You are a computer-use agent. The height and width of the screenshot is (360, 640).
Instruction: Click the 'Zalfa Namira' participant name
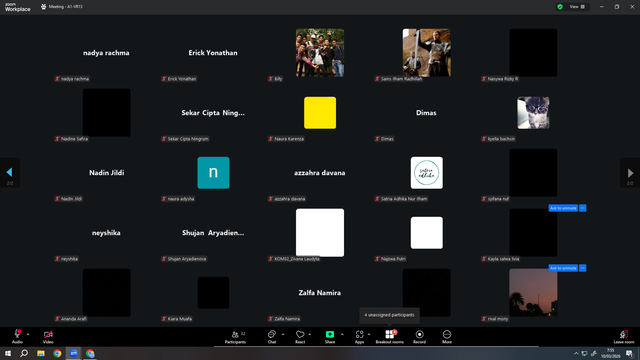click(x=320, y=293)
